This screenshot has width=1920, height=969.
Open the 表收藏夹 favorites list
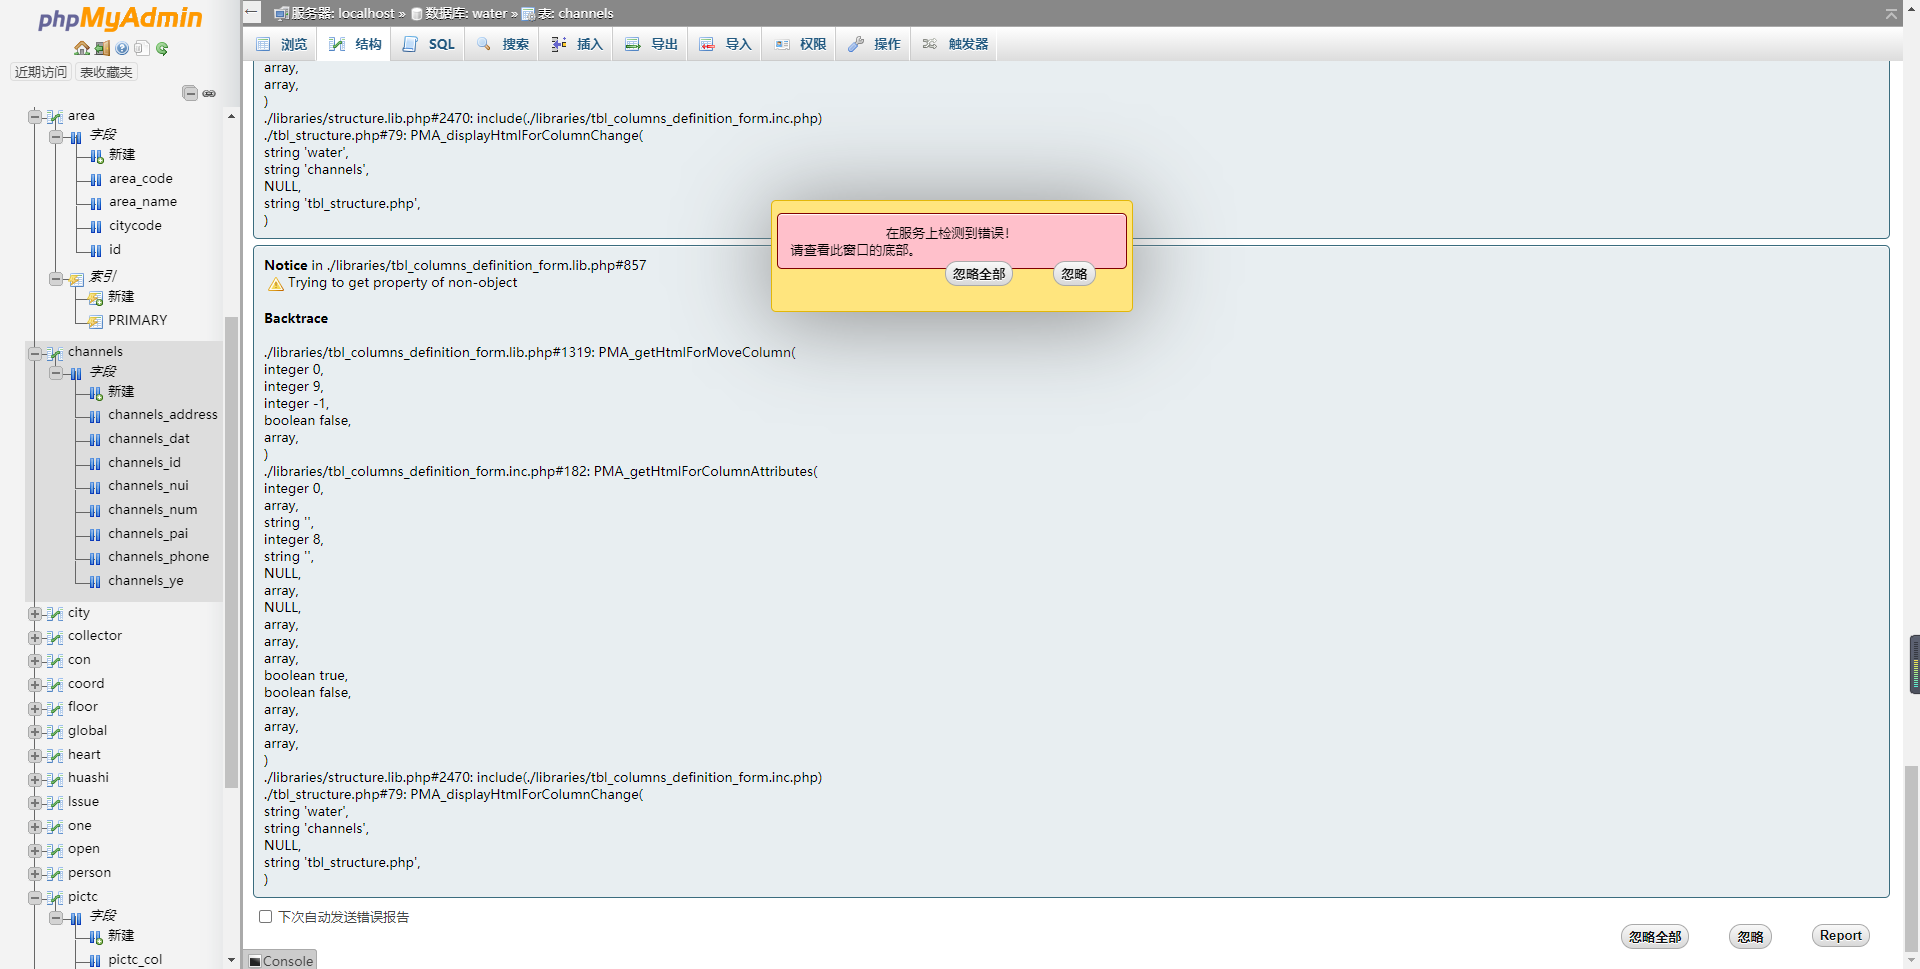pyautogui.click(x=106, y=72)
